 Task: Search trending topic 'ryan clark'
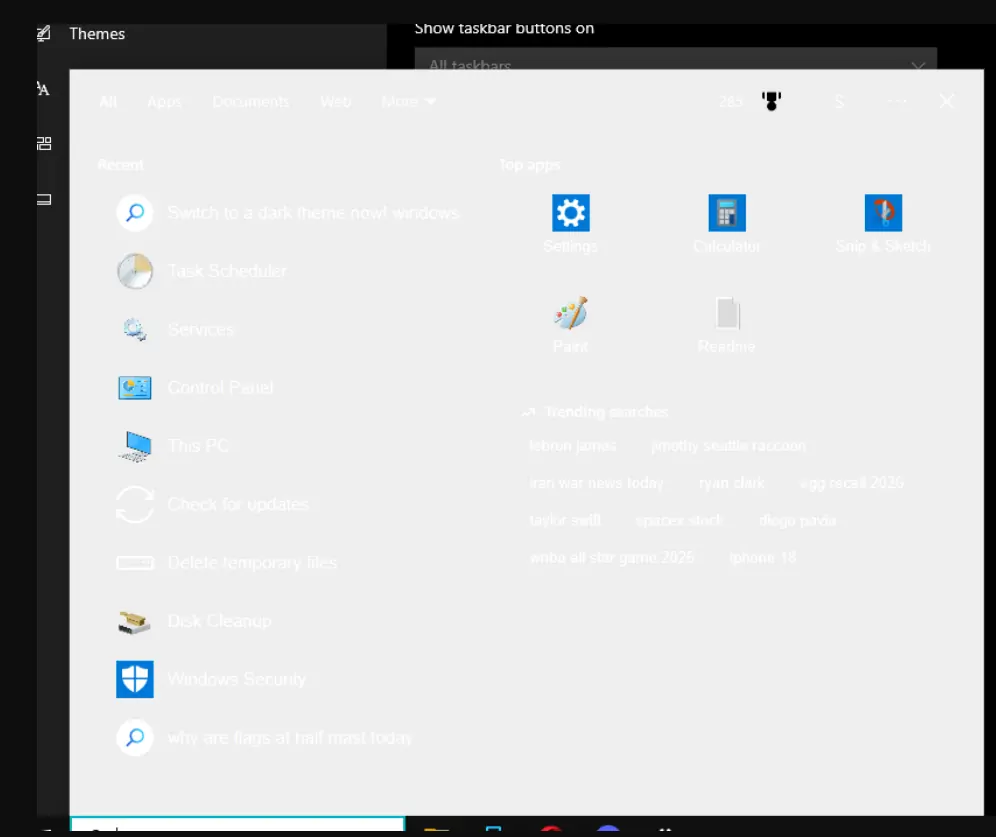point(731,483)
